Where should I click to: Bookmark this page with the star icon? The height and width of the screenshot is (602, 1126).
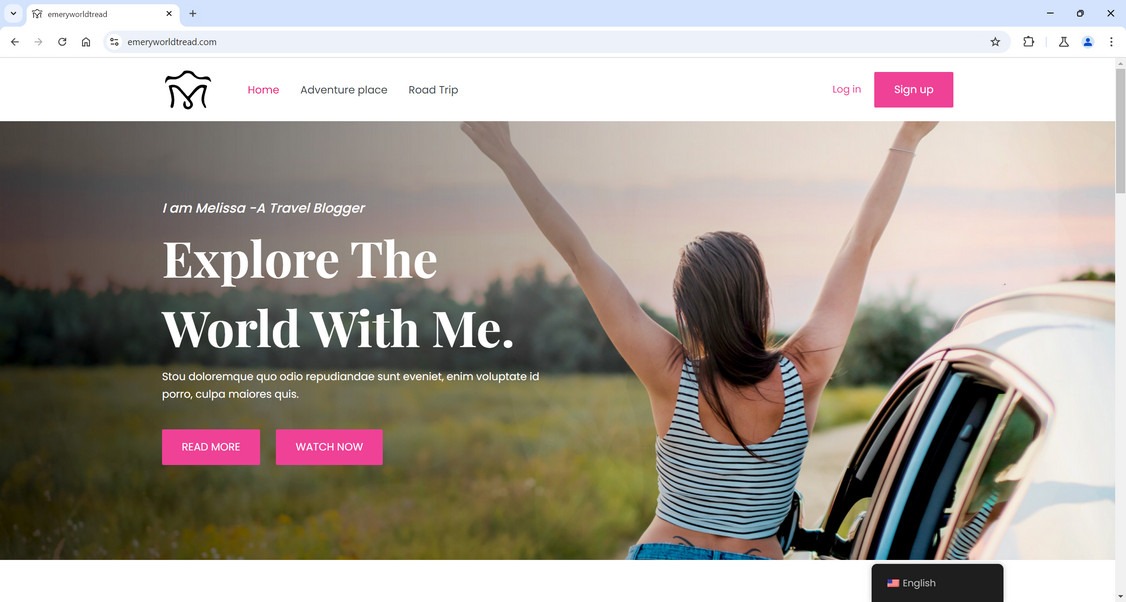click(995, 42)
